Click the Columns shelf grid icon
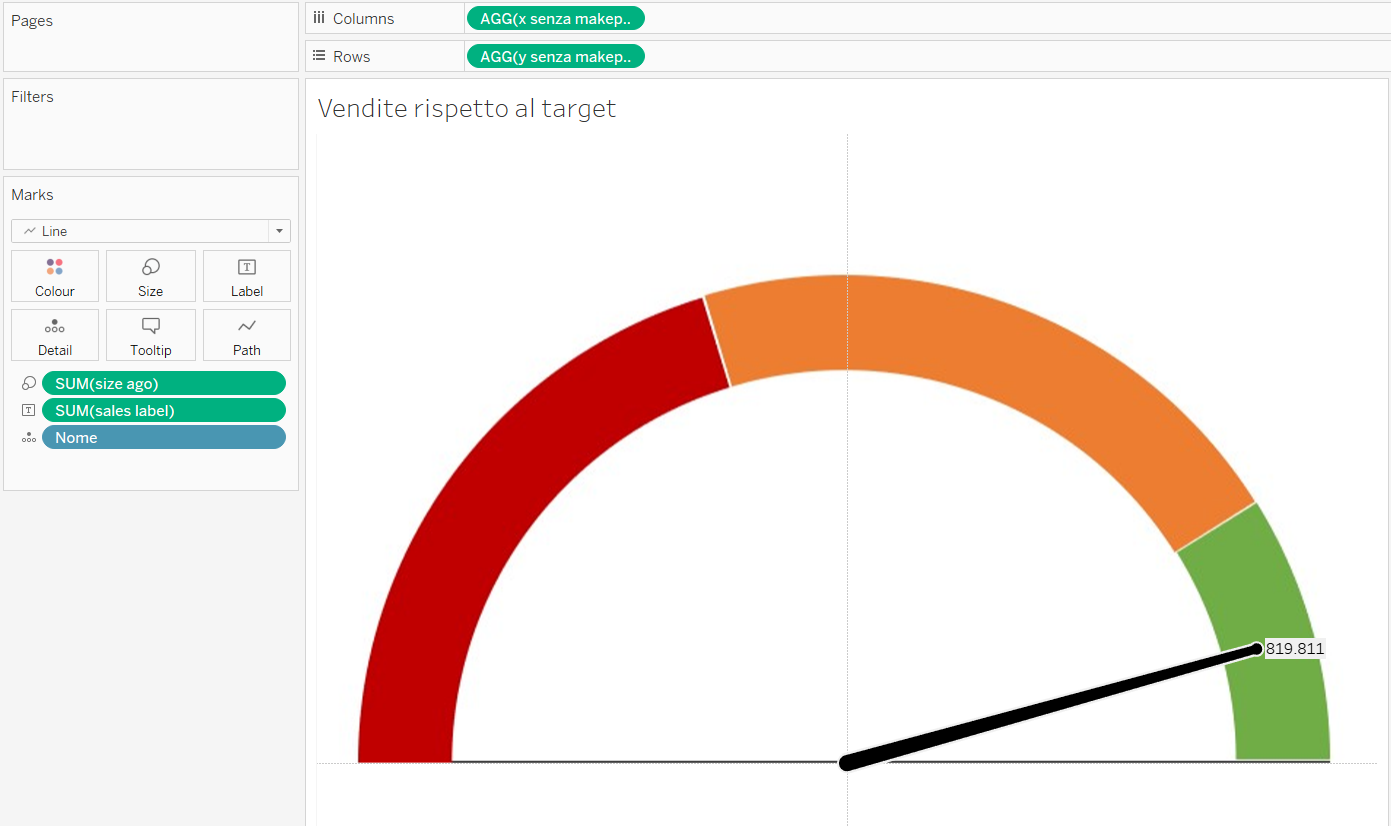The image size is (1391, 826). [318, 17]
